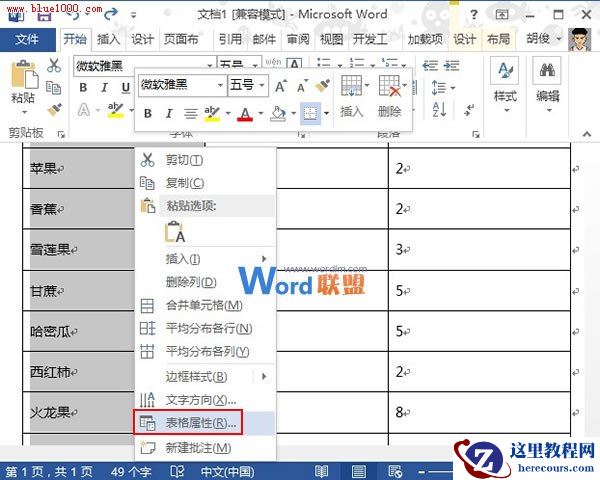
Task: Click increase indent icon in ribbon
Action: point(452,65)
